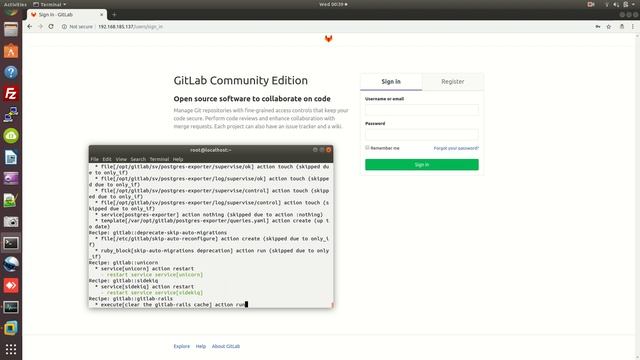Click the root@localhost terminal title bar

click(x=211, y=150)
